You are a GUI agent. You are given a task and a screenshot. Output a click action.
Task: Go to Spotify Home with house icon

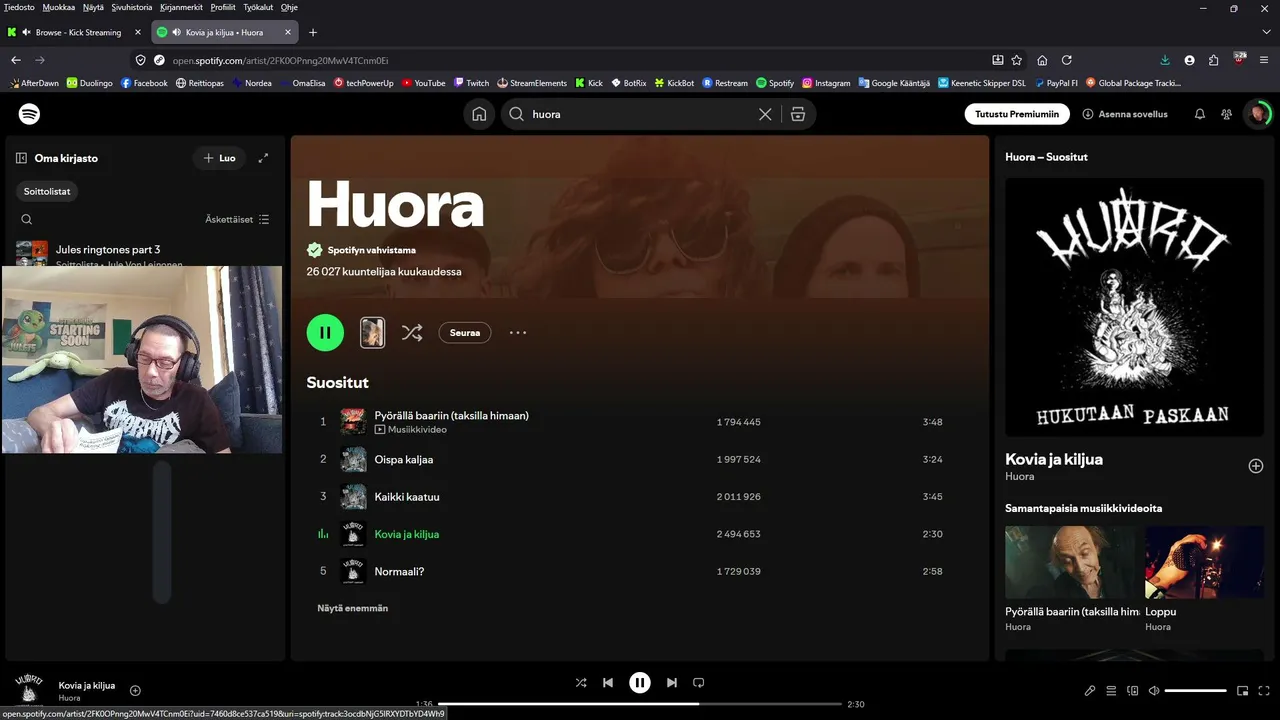coord(480,114)
